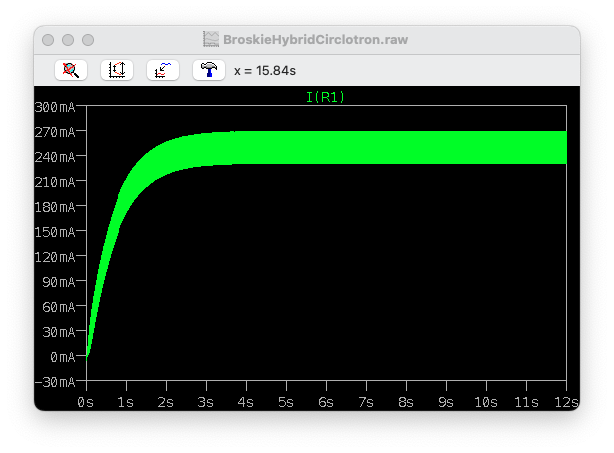
Task: Click the 0mA y-axis label
Action: [x=63, y=357]
